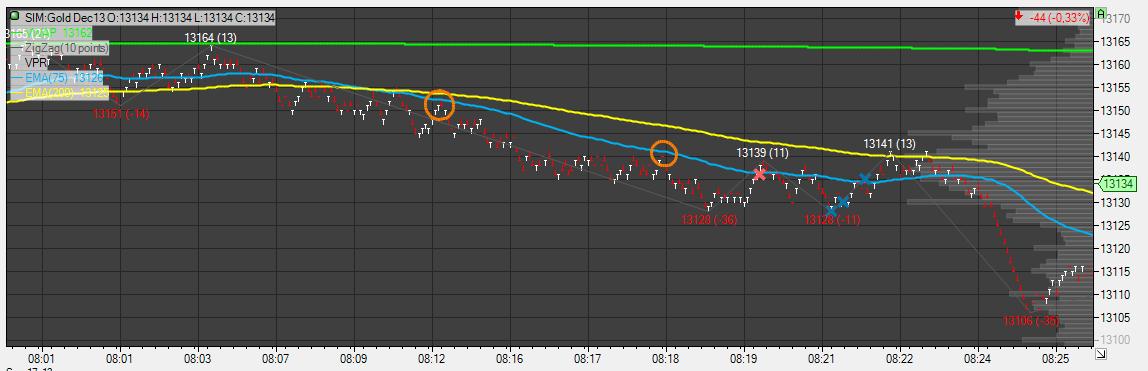Click the 08:03 time axis label
1148x371 pixels.
[x=197, y=359]
